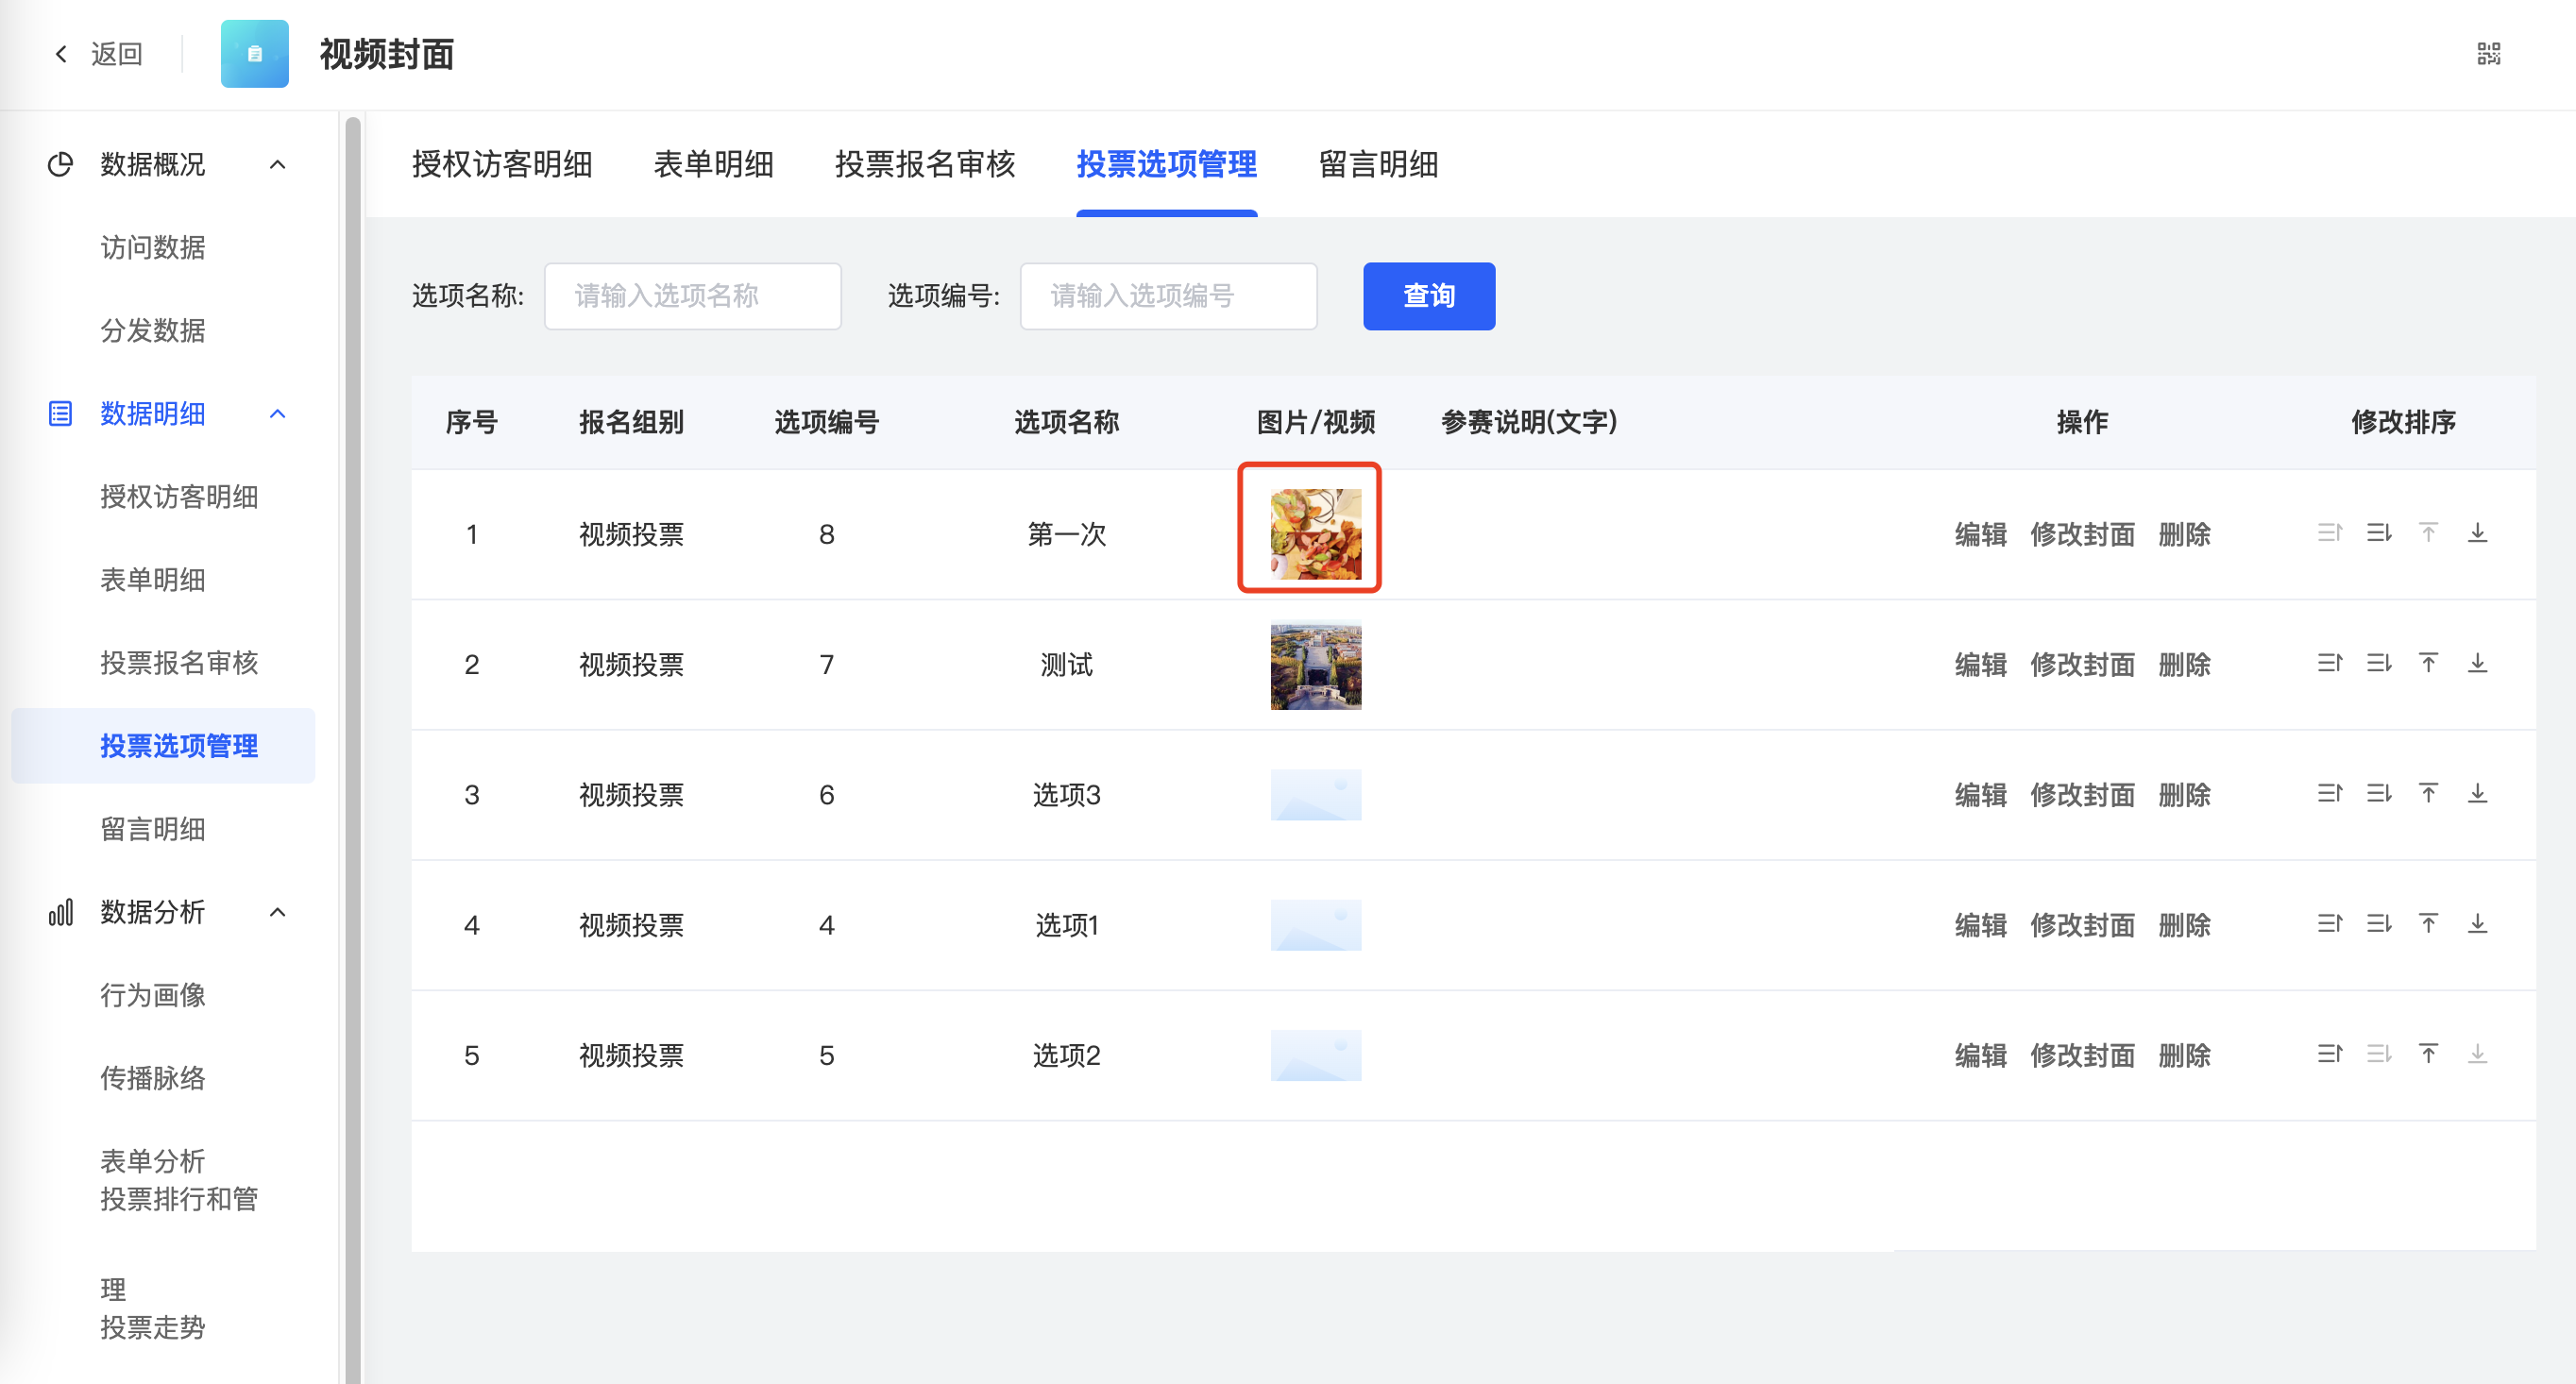Collapse the 数据明细 sidebar section
The height and width of the screenshot is (1384, 2576).
(278, 414)
